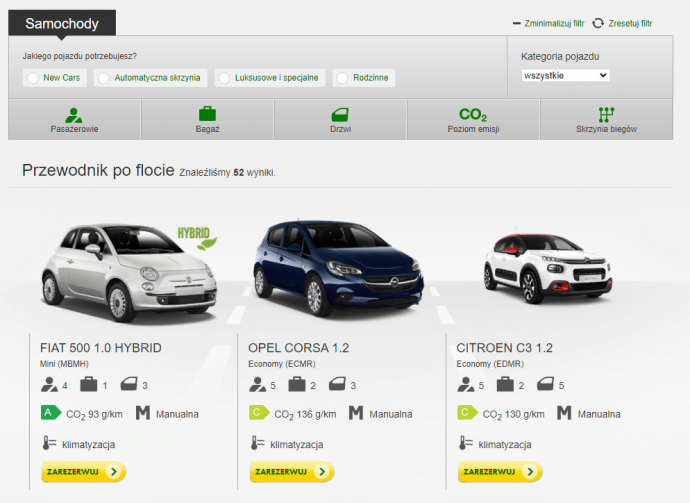Click the M gearbox icon for Opel Corsa
690x503 pixels.
click(356, 413)
